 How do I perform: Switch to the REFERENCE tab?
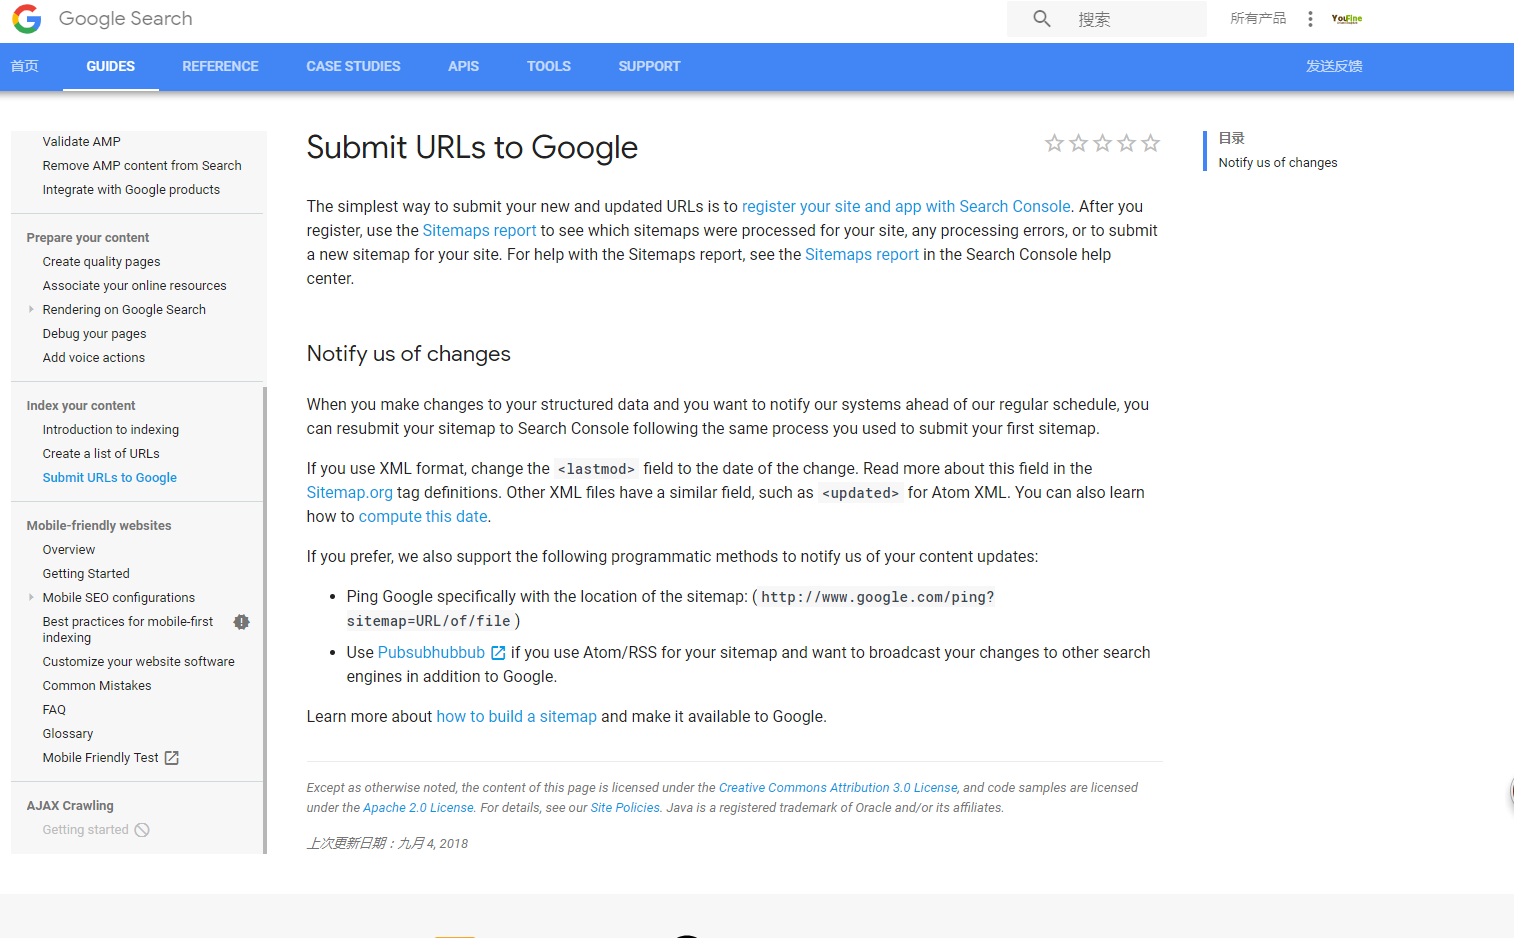point(220,66)
